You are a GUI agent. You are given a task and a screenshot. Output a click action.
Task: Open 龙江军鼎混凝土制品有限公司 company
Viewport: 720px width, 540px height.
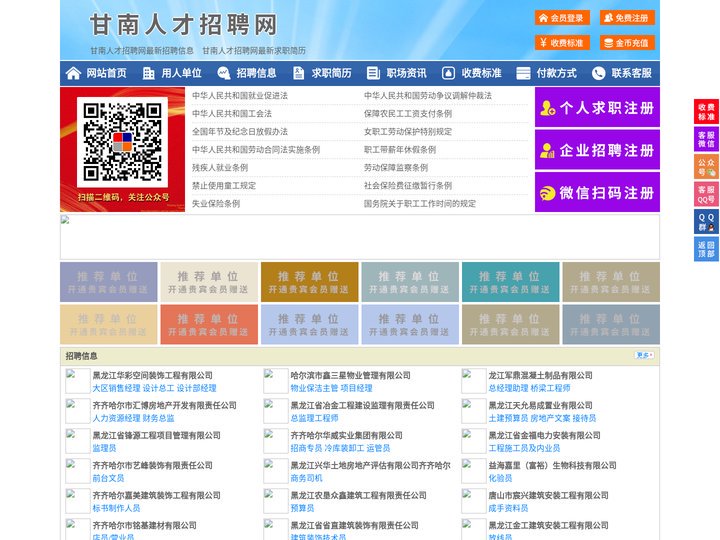pos(540,375)
